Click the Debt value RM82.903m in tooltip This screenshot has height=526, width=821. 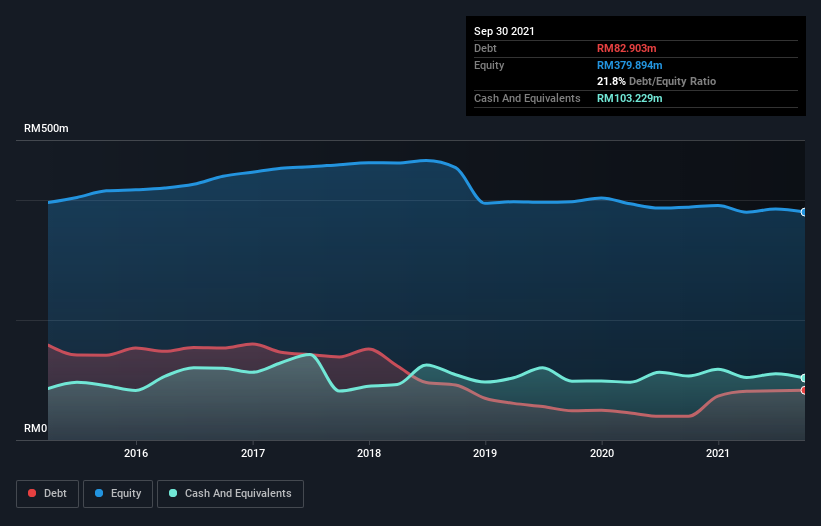coord(627,48)
